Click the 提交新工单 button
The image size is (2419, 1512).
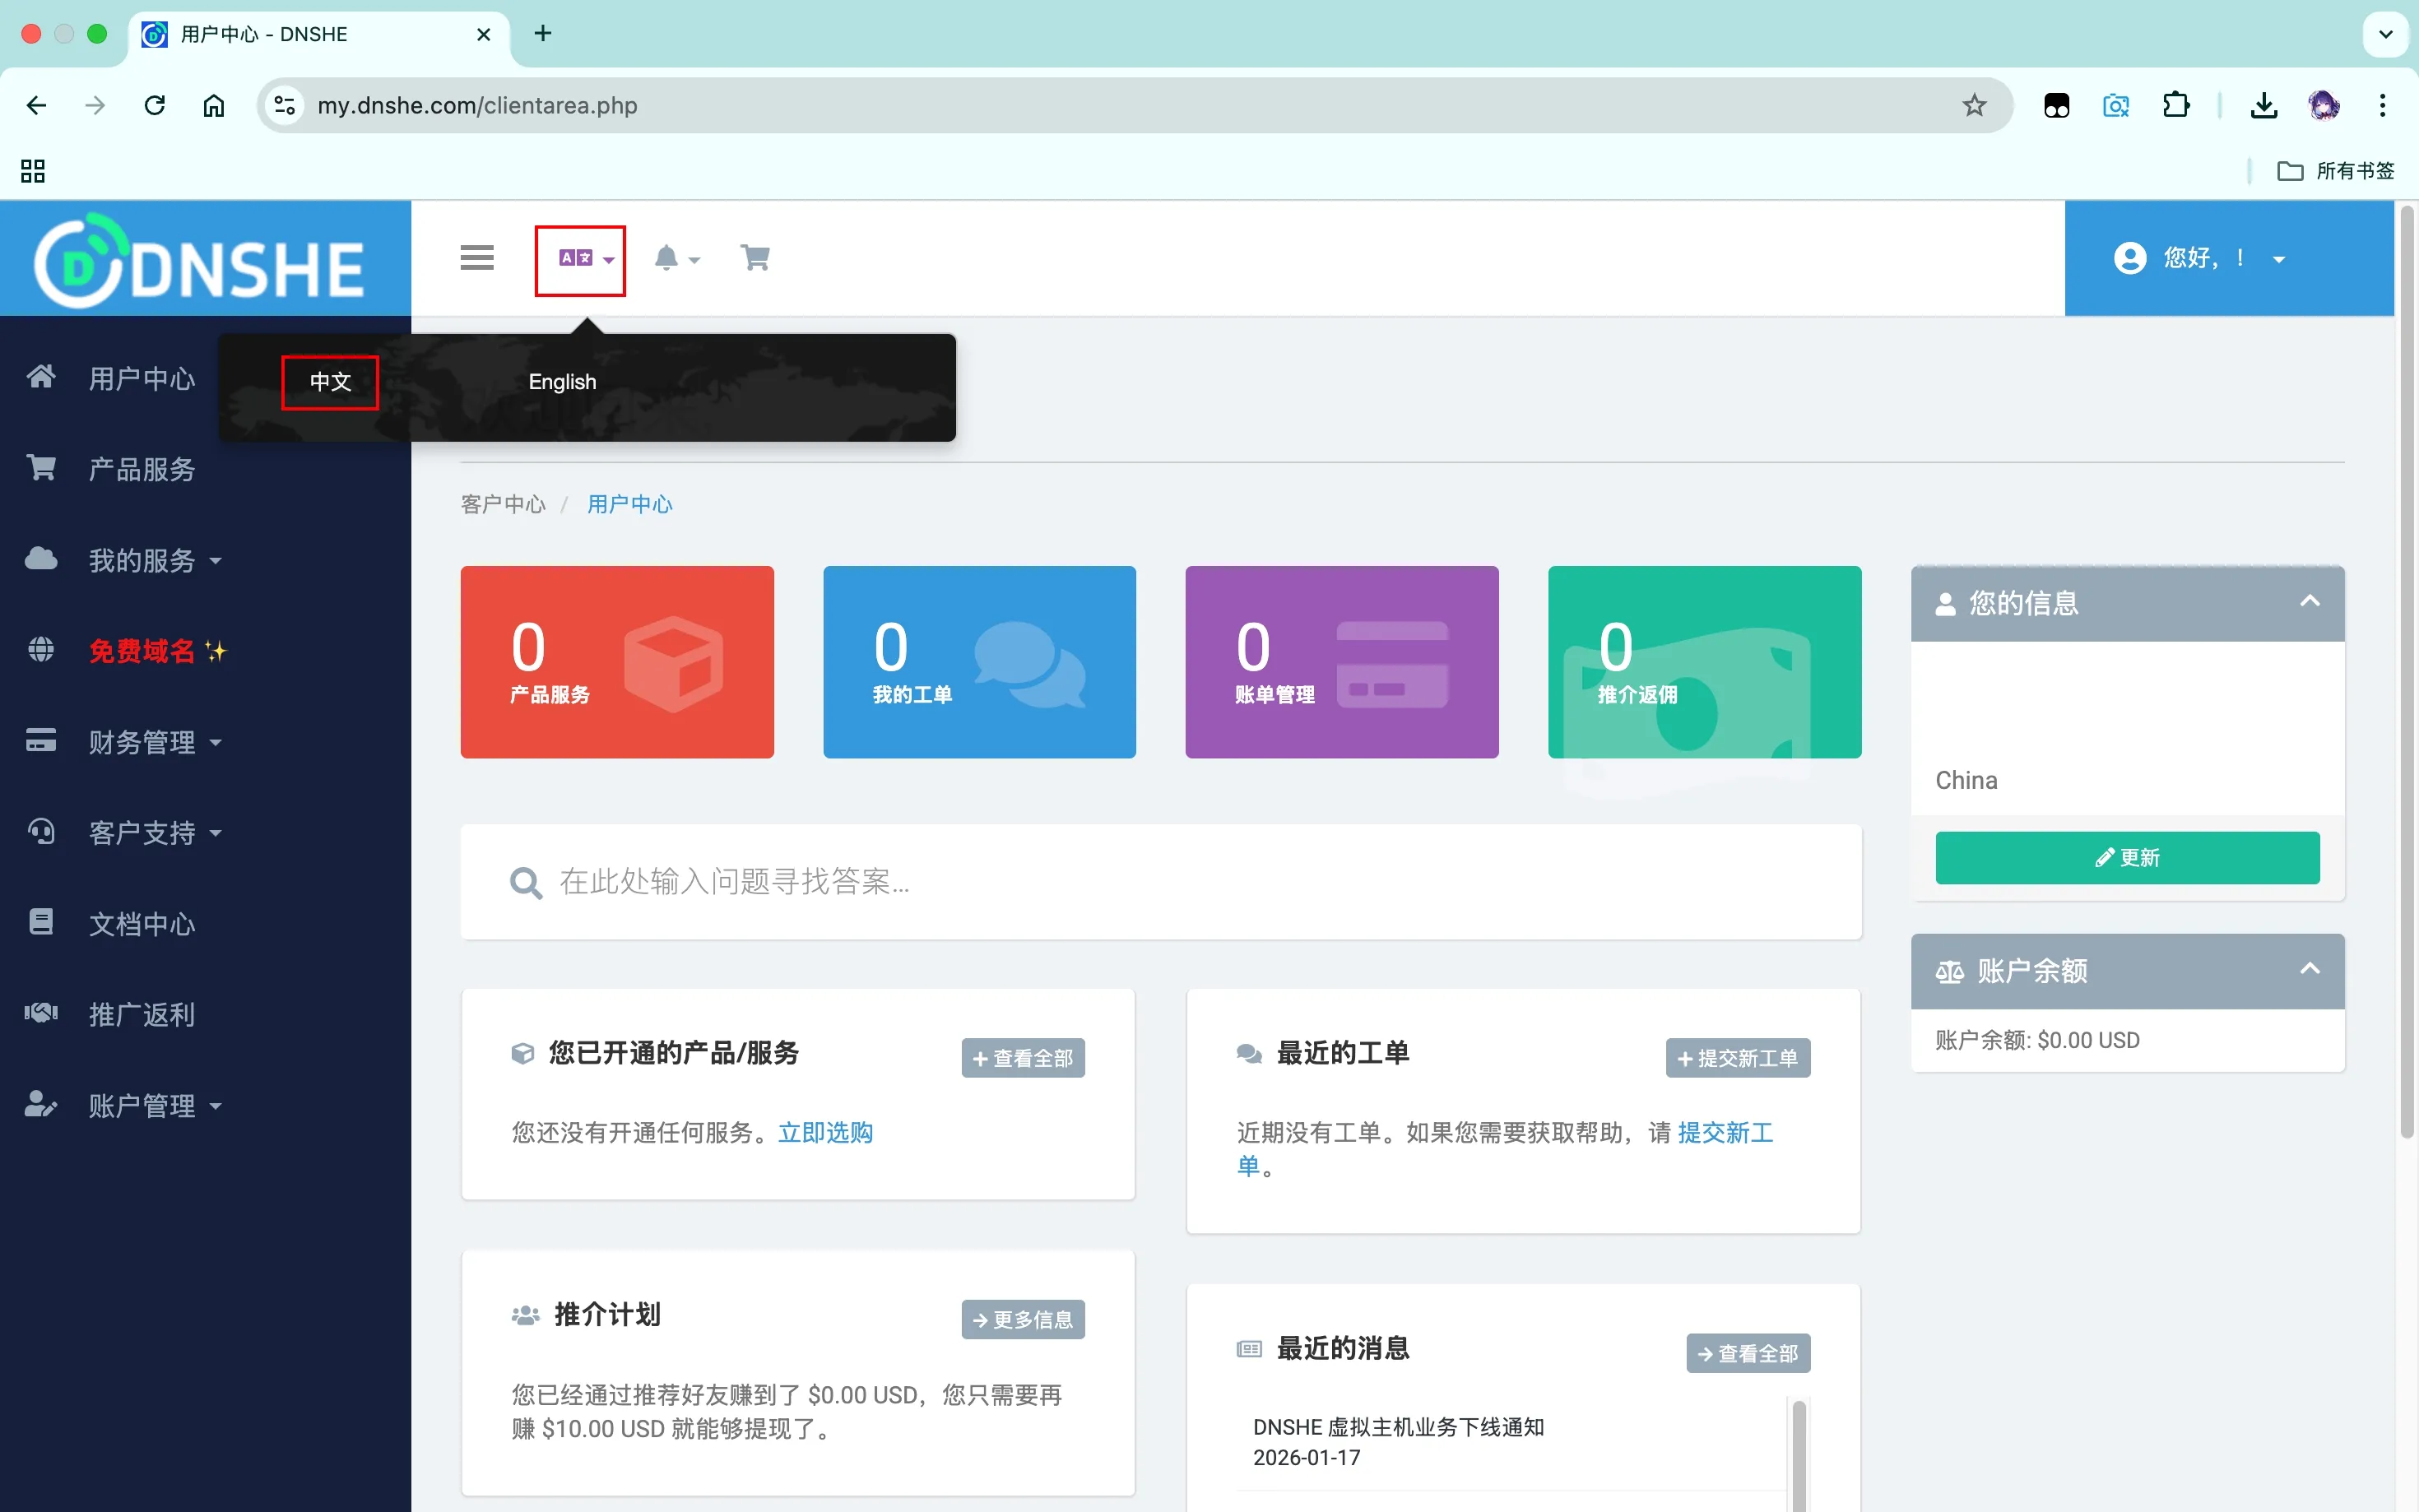pos(1737,1058)
